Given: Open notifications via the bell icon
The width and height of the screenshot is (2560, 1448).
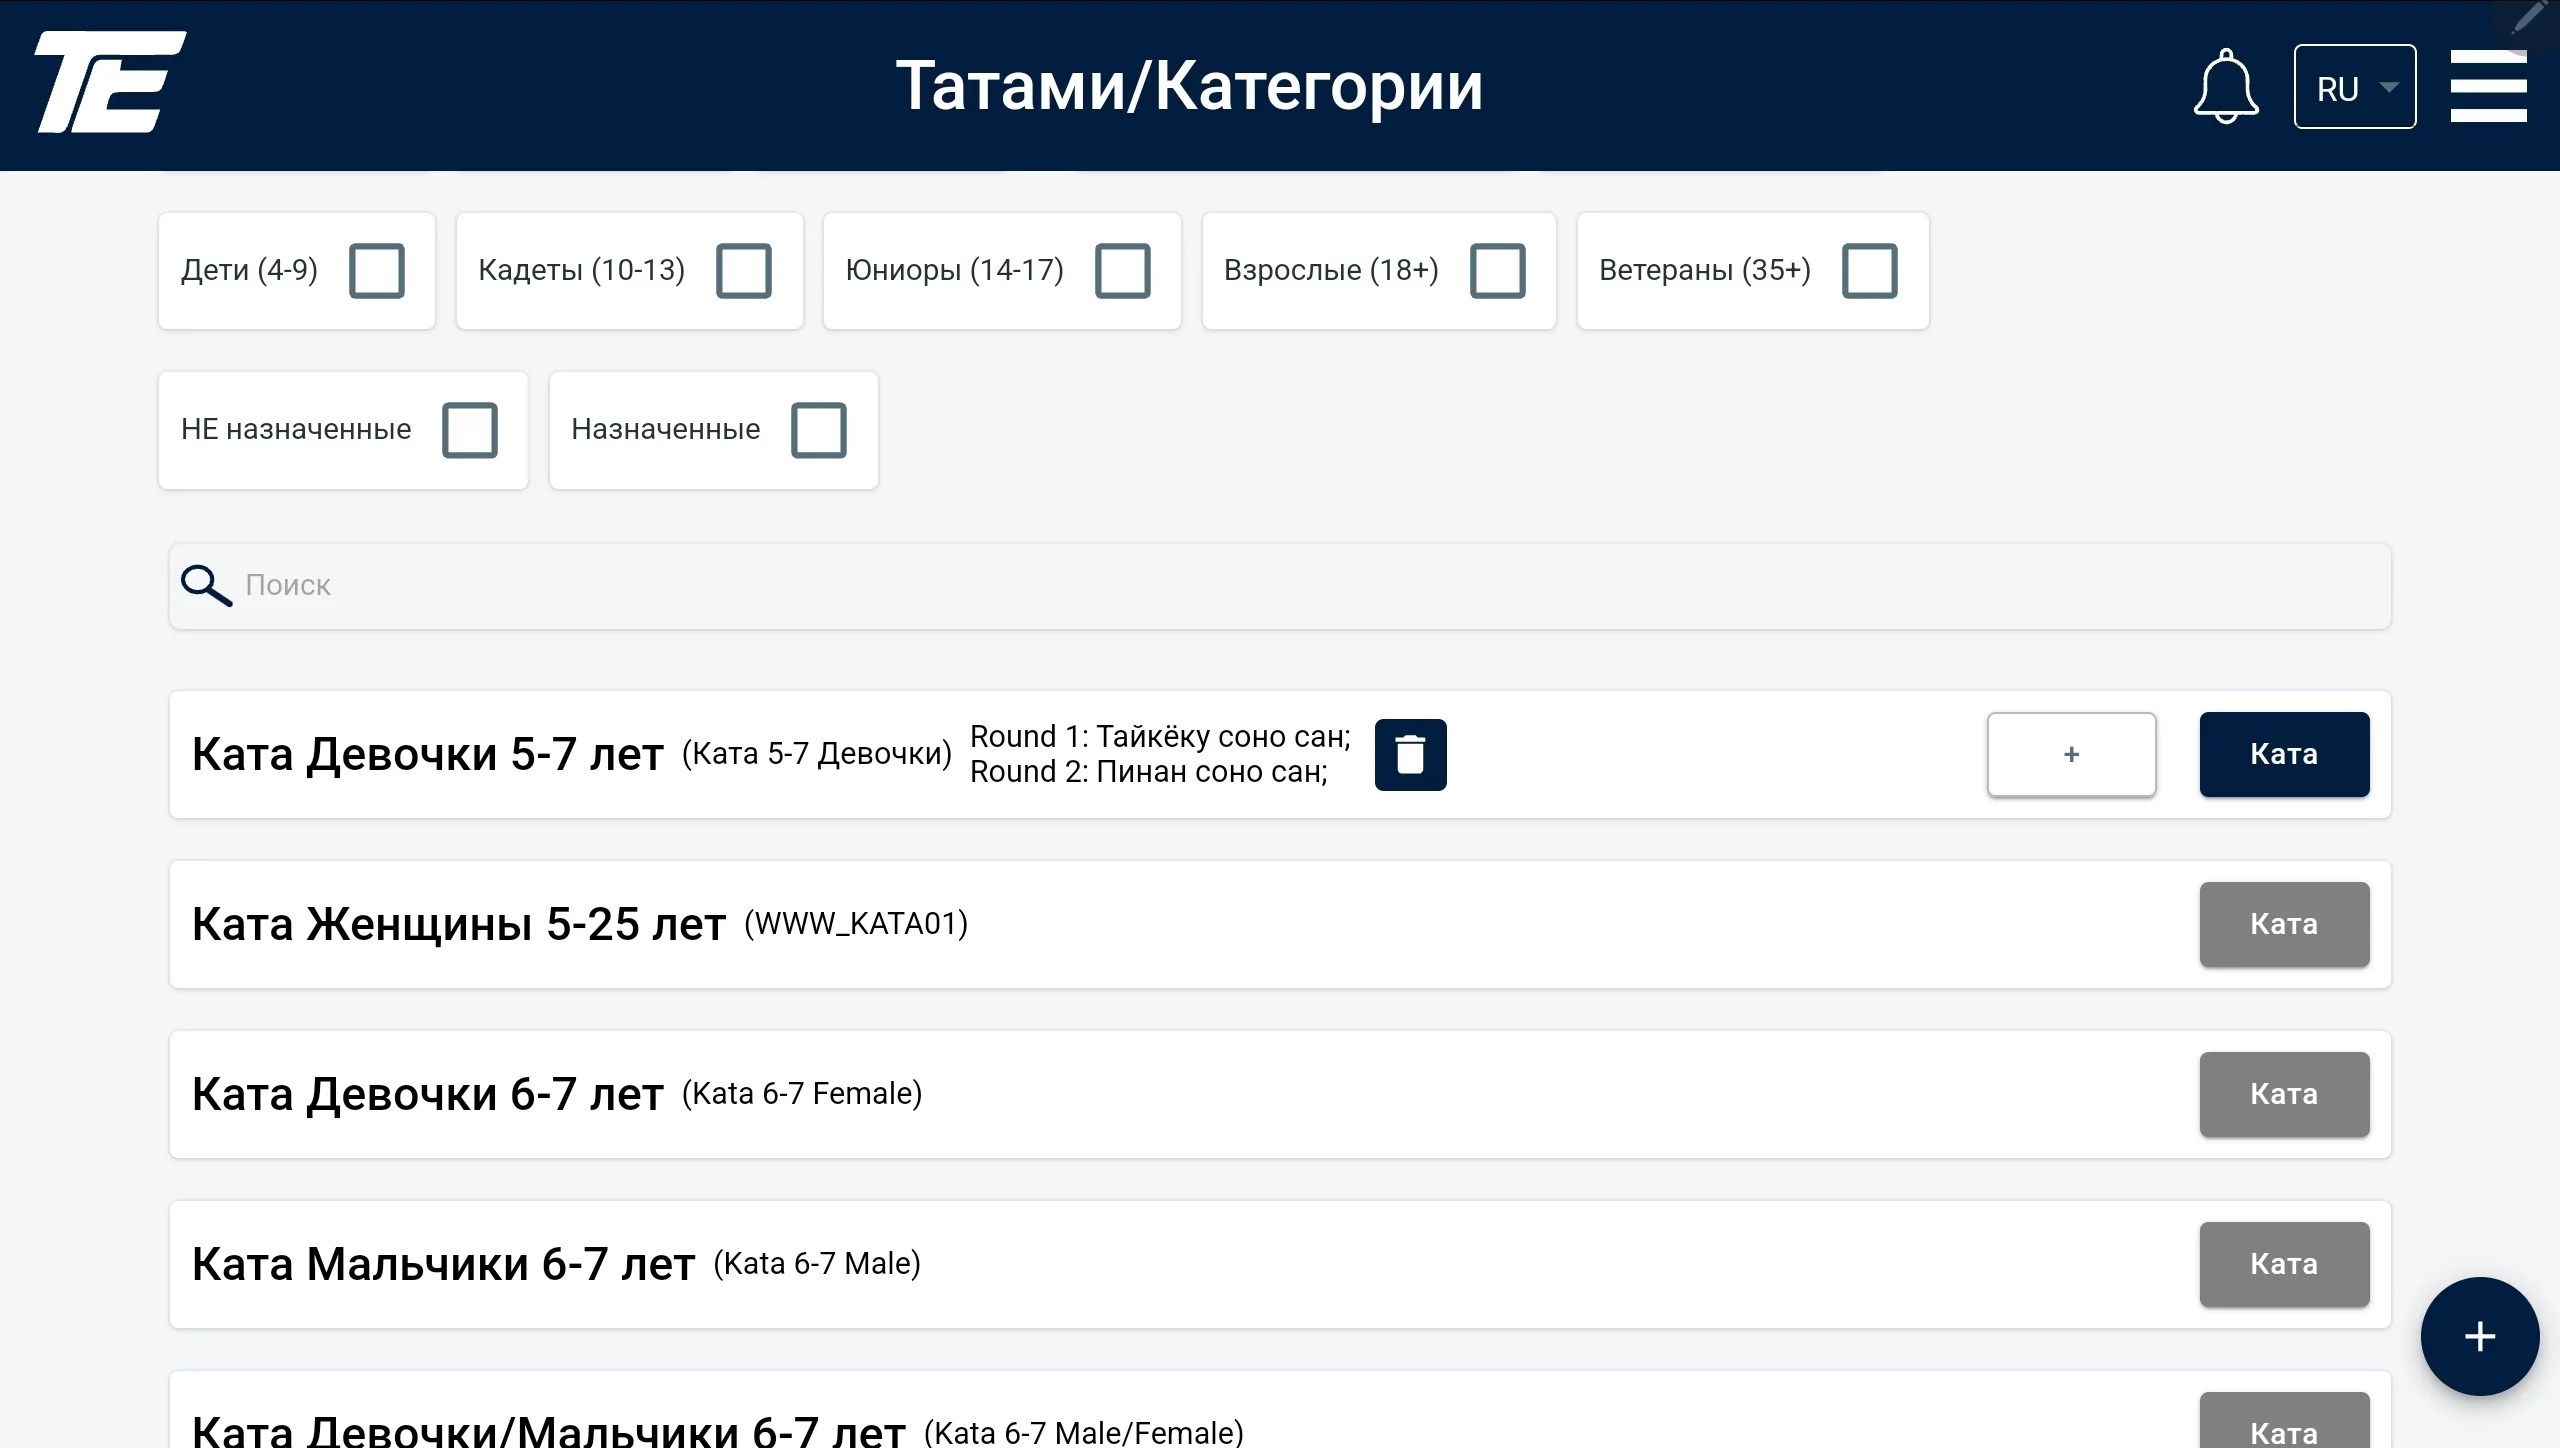Looking at the screenshot, I should pos(2225,86).
